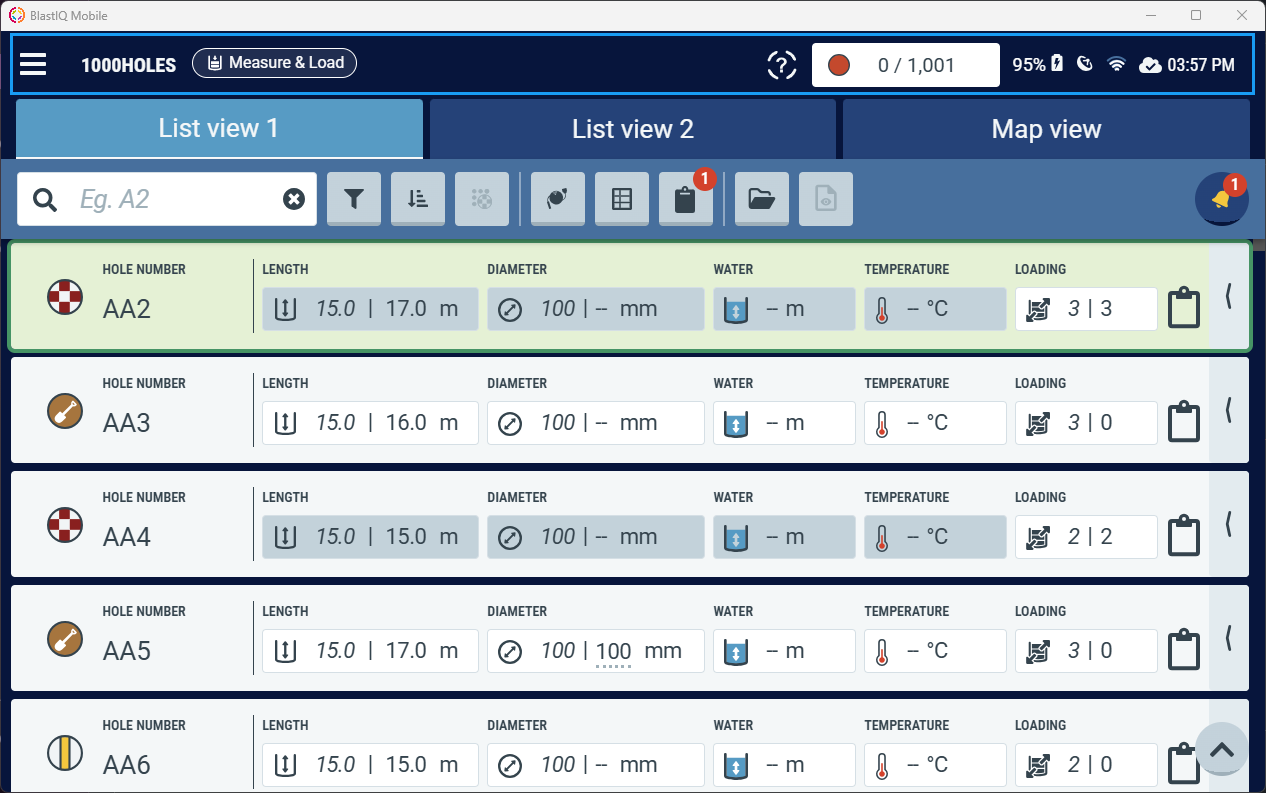Viewport: 1266px width, 793px height.
Task: Click the Measure & Load mode button
Action: (274, 63)
